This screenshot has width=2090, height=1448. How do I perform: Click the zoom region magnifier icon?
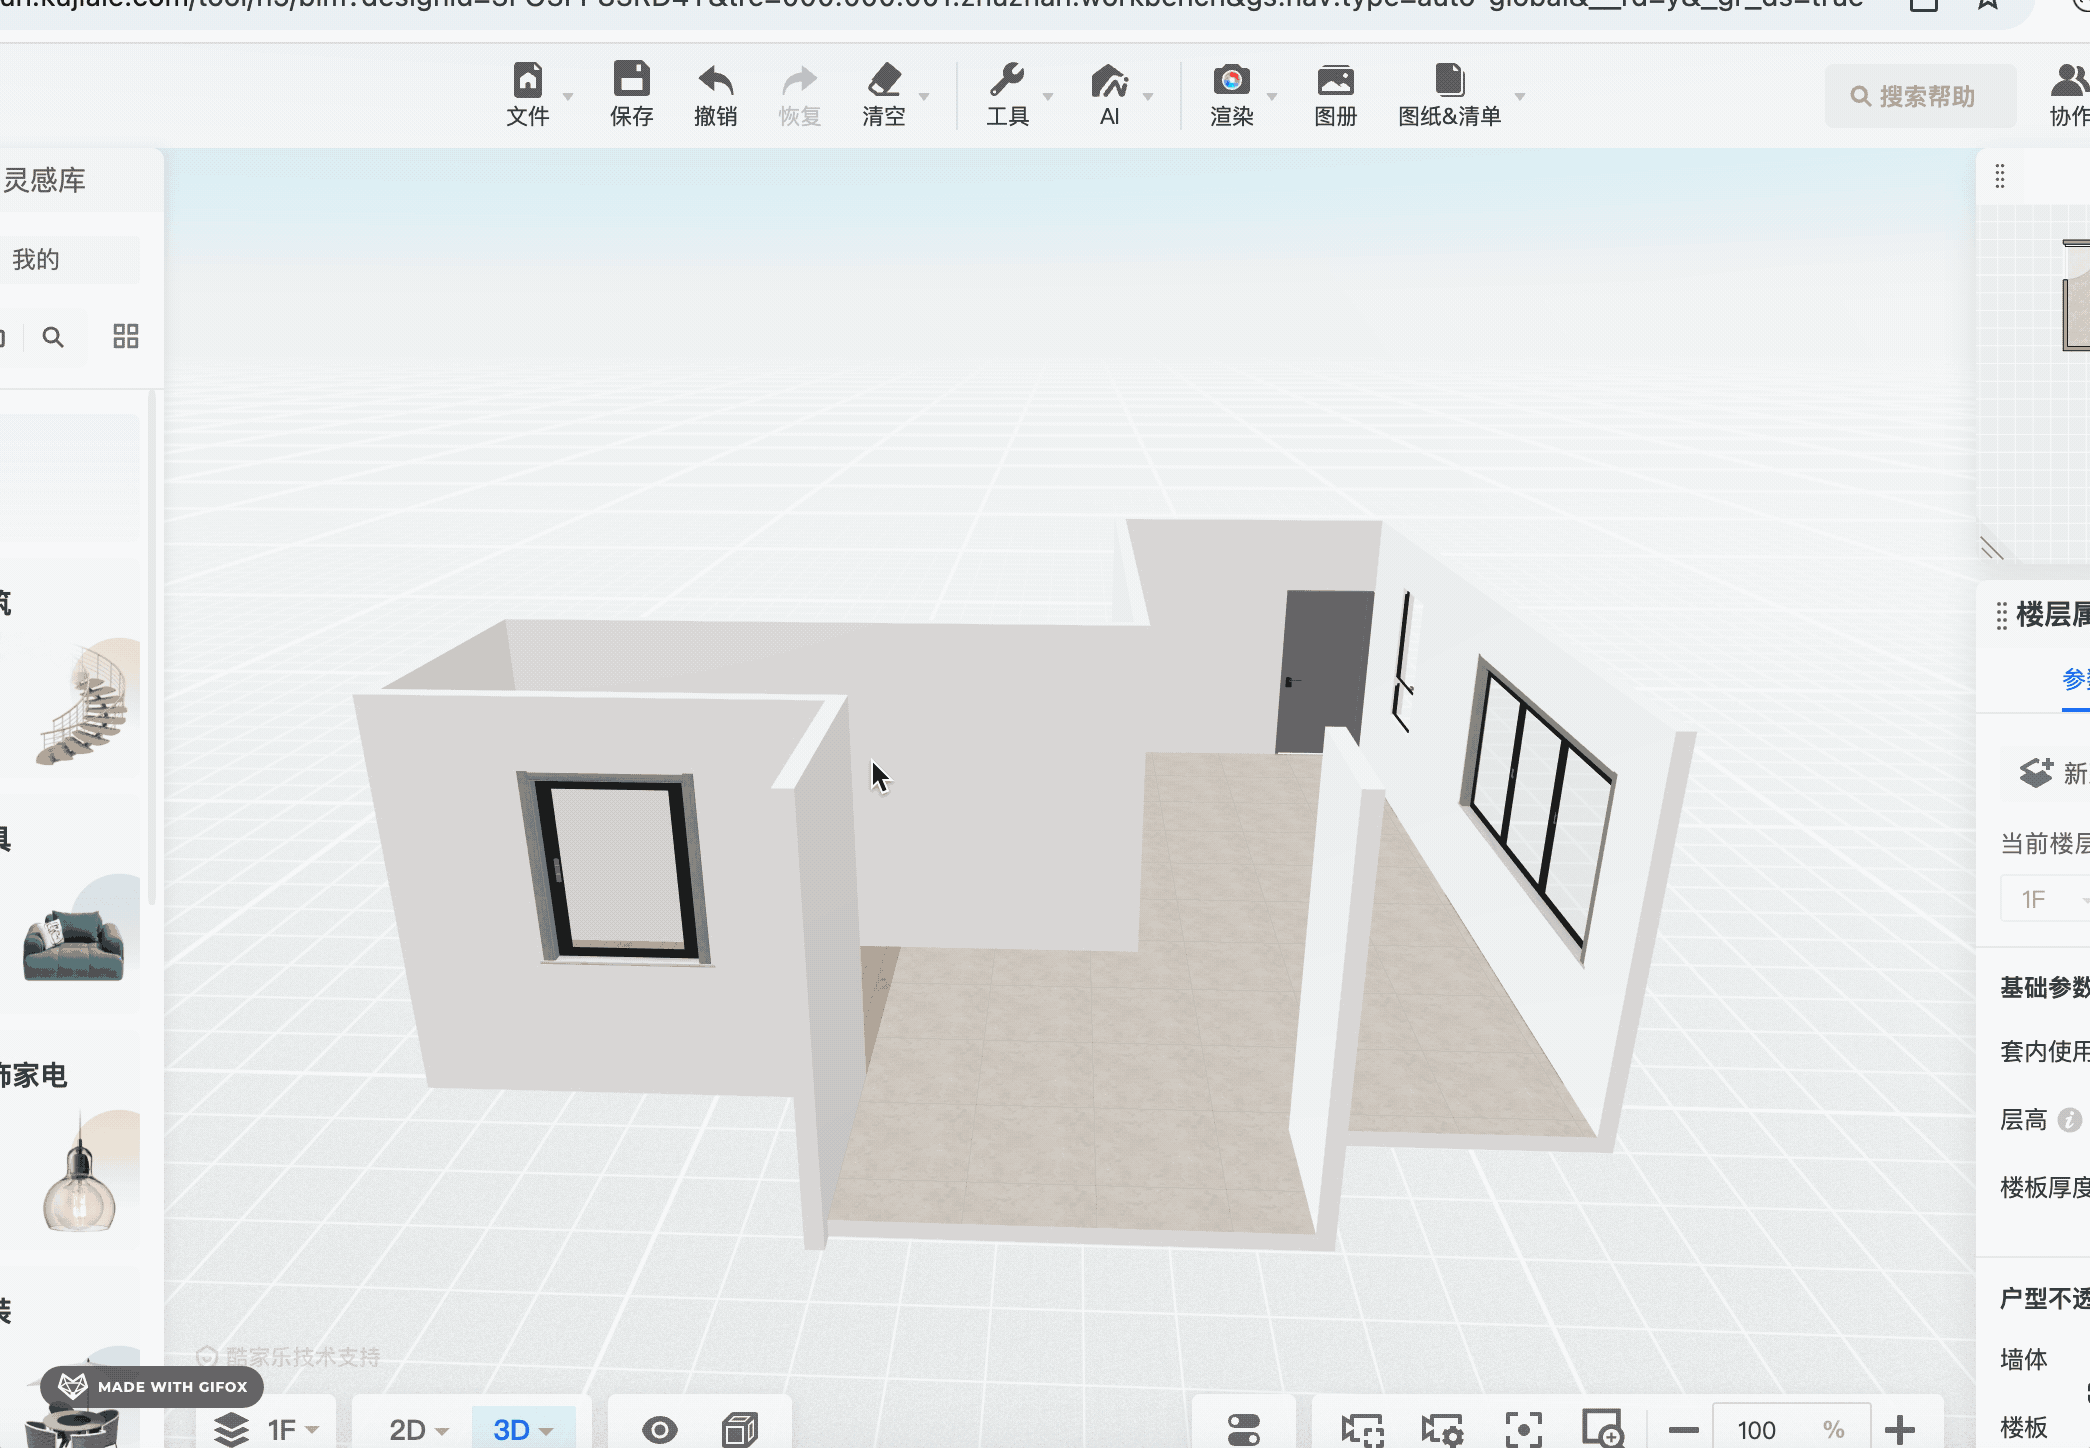1603,1429
